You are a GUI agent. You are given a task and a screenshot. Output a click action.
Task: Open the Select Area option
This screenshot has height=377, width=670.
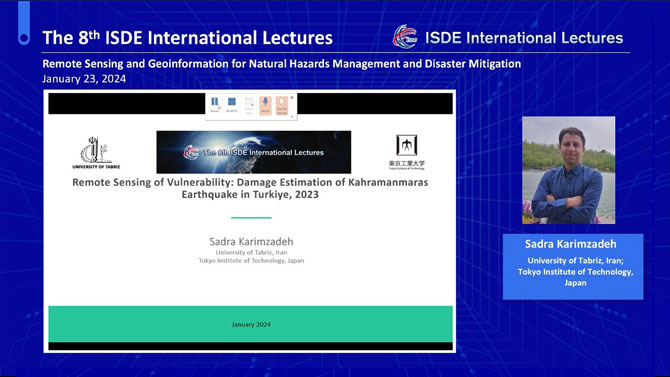point(249,105)
